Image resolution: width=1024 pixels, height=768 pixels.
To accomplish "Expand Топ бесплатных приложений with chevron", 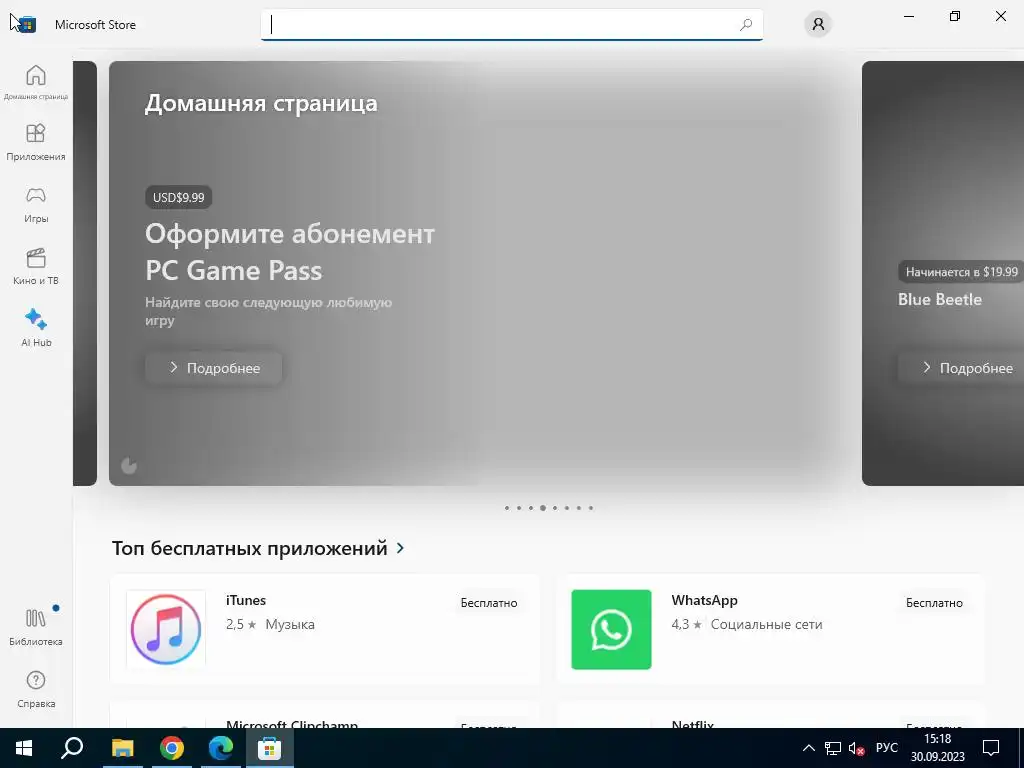I will [x=400, y=548].
